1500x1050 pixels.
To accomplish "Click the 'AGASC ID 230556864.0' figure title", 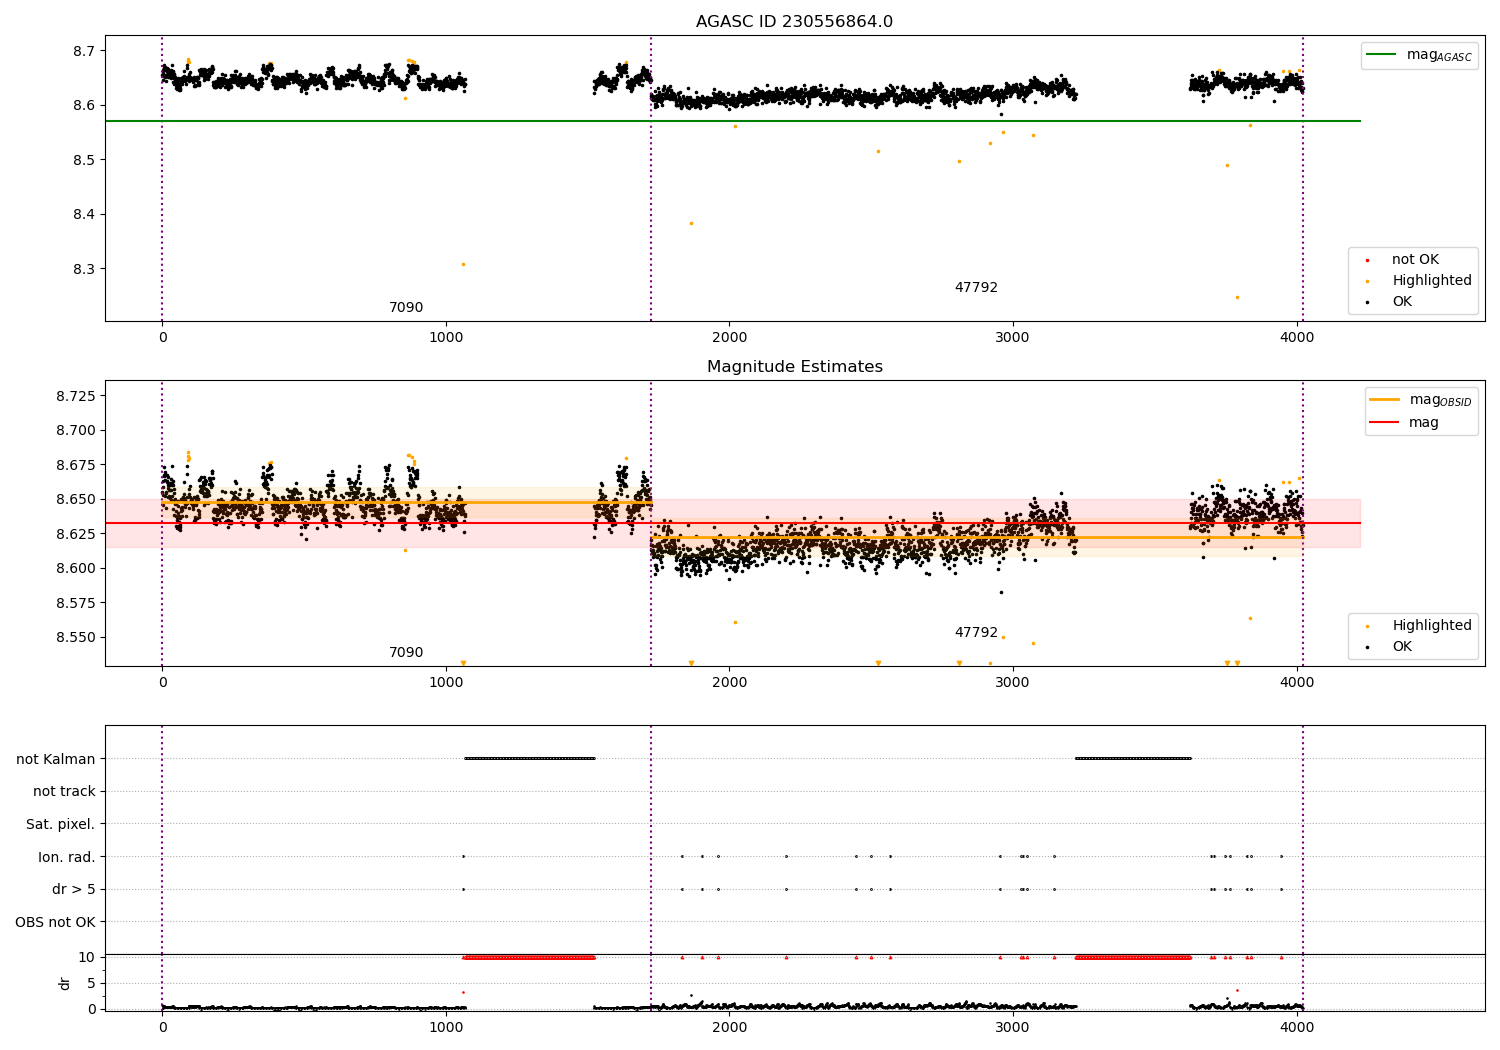I will click(x=794, y=22).
